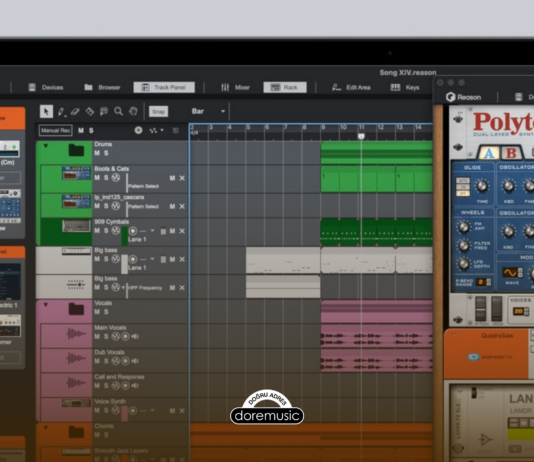The image size is (534, 462).
Task: Open HPF Frequency parameter dropdown
Action: pyautogui.click(x=123, y=288)
